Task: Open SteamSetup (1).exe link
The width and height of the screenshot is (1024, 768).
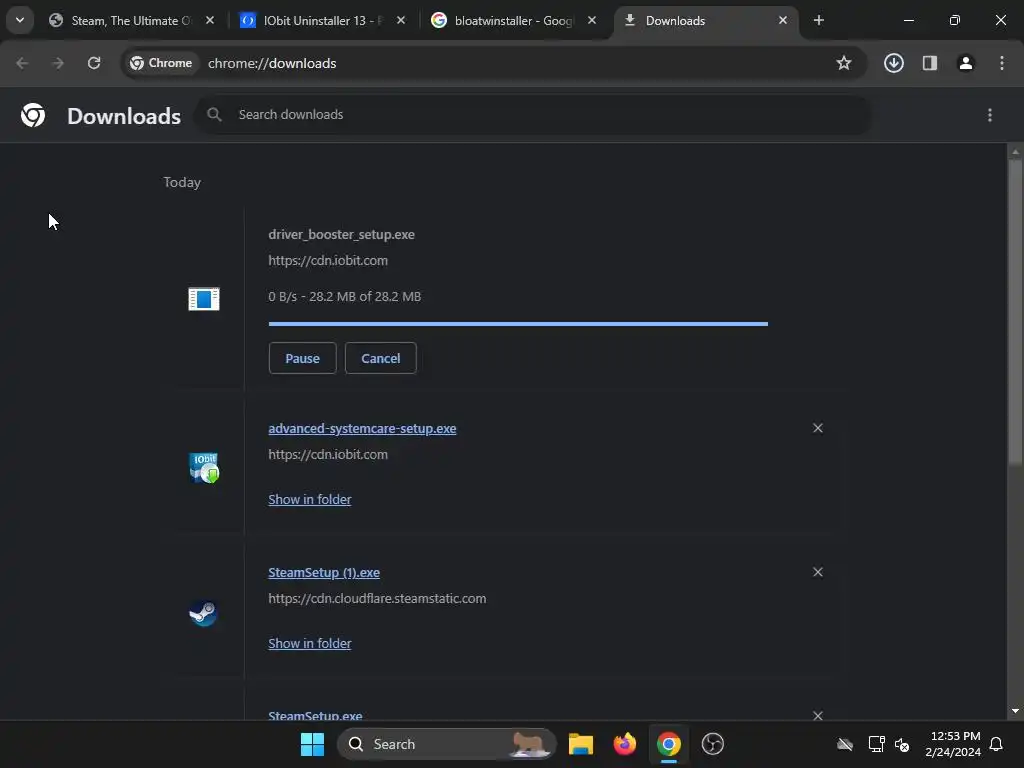Action: (324, 573)
